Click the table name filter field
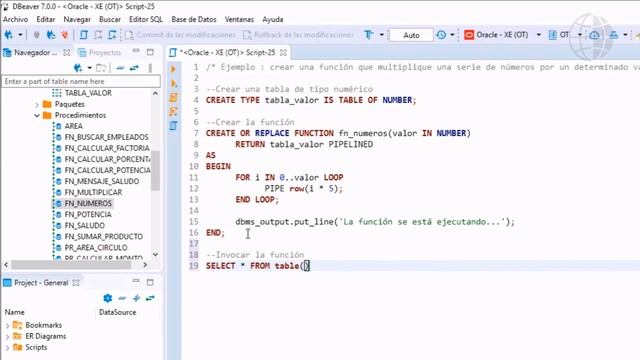The height and width of the screenshot is (360, 640). [81, 81]
